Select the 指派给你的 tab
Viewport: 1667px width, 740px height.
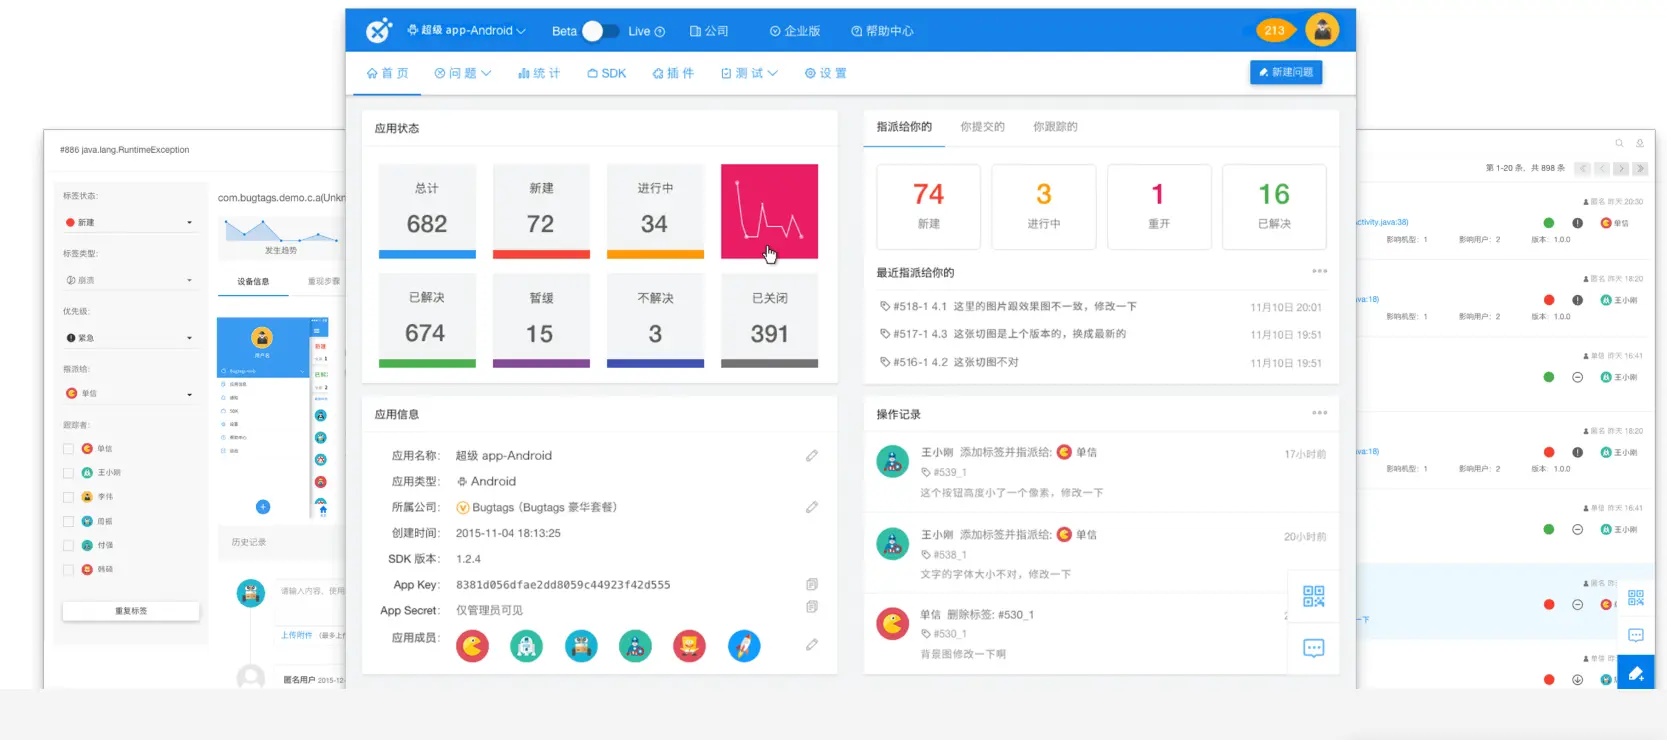click(904, 127)
